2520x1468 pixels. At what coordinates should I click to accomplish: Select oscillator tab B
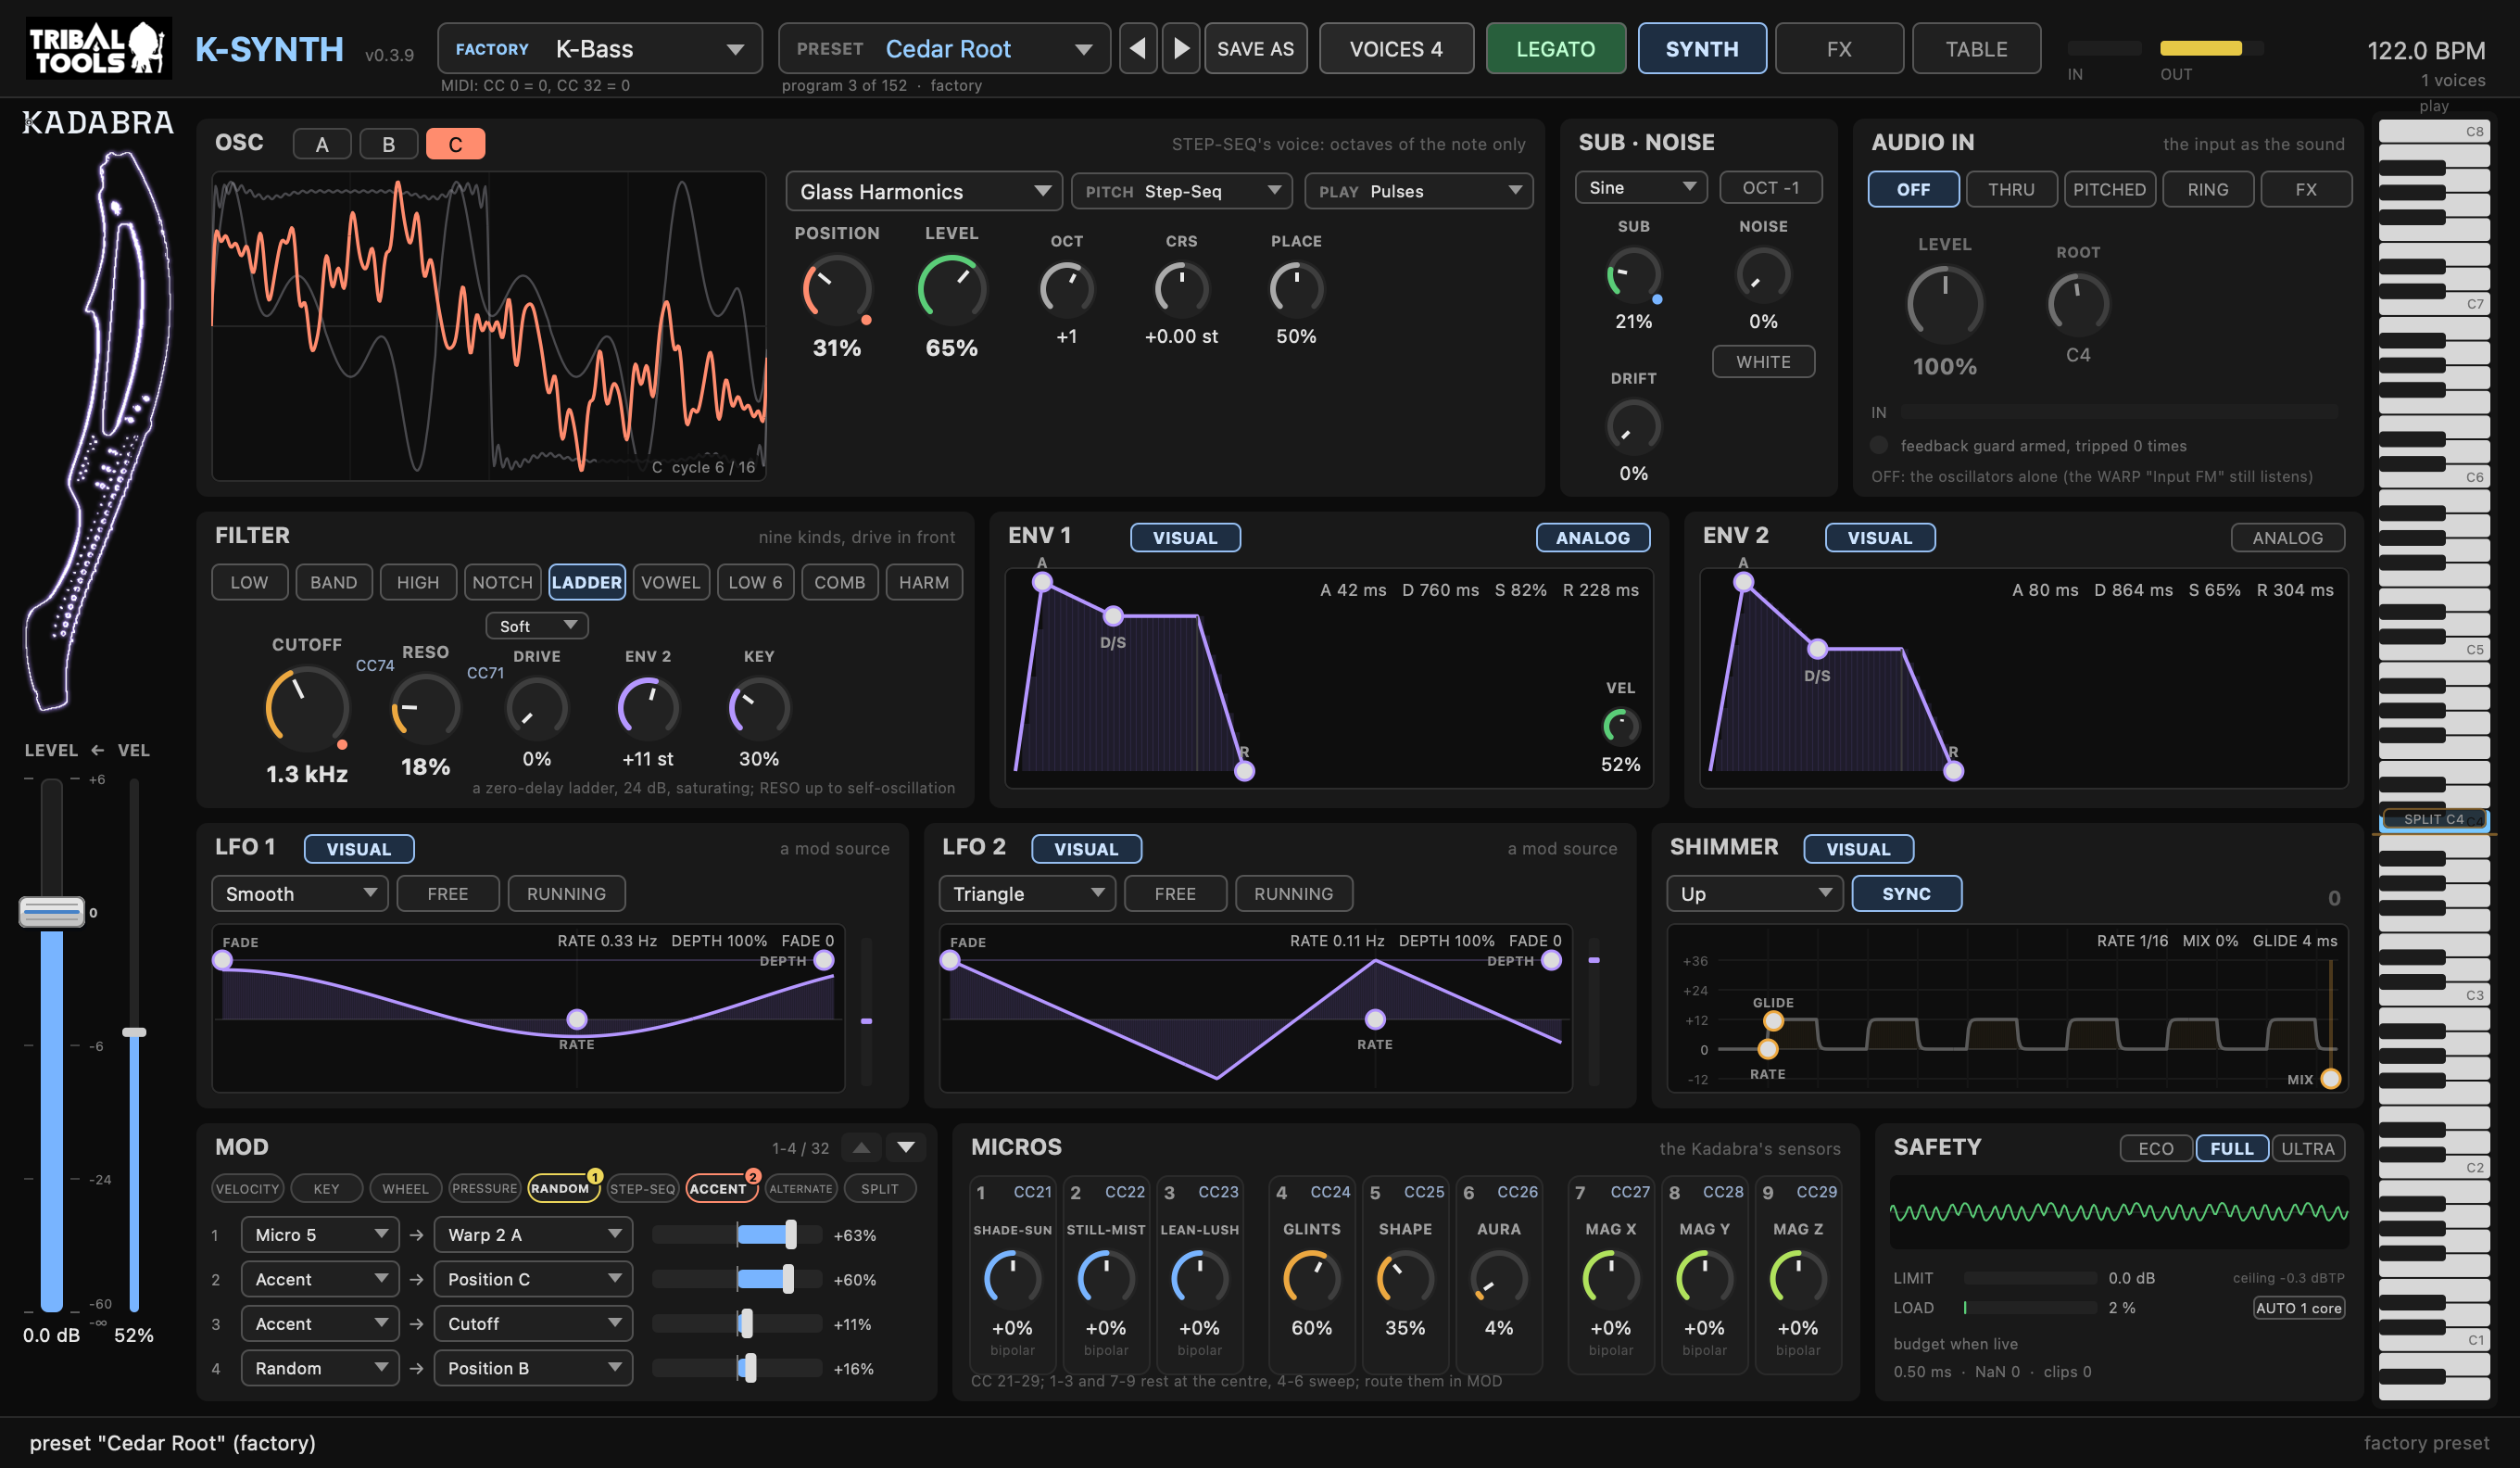tap(388, 144)
